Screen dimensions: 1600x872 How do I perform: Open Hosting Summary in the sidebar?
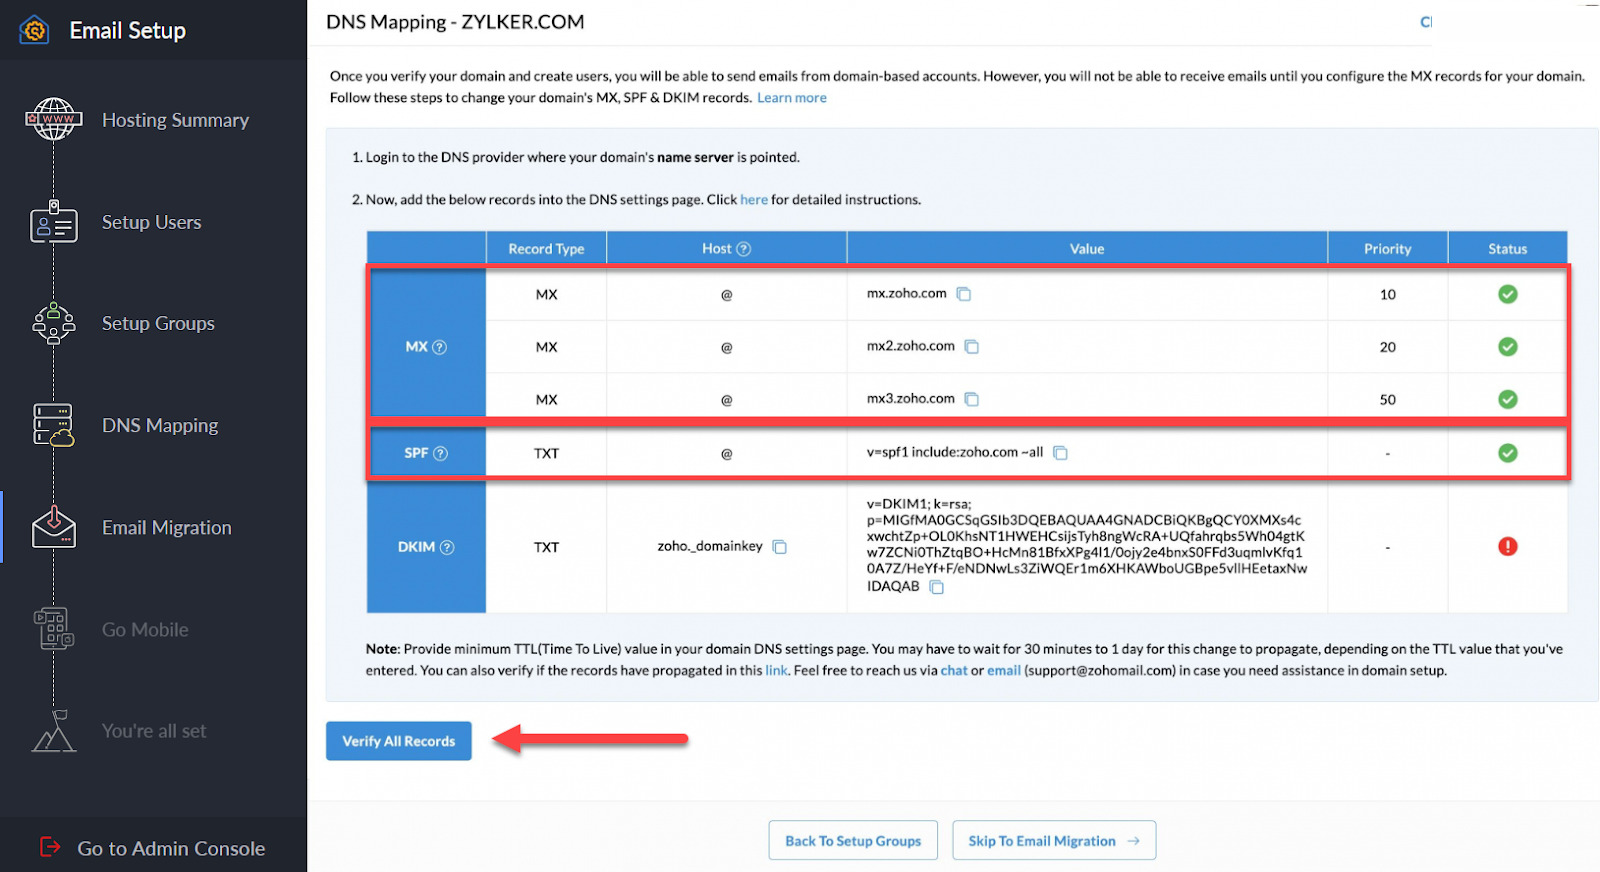(x=175, y=120)
